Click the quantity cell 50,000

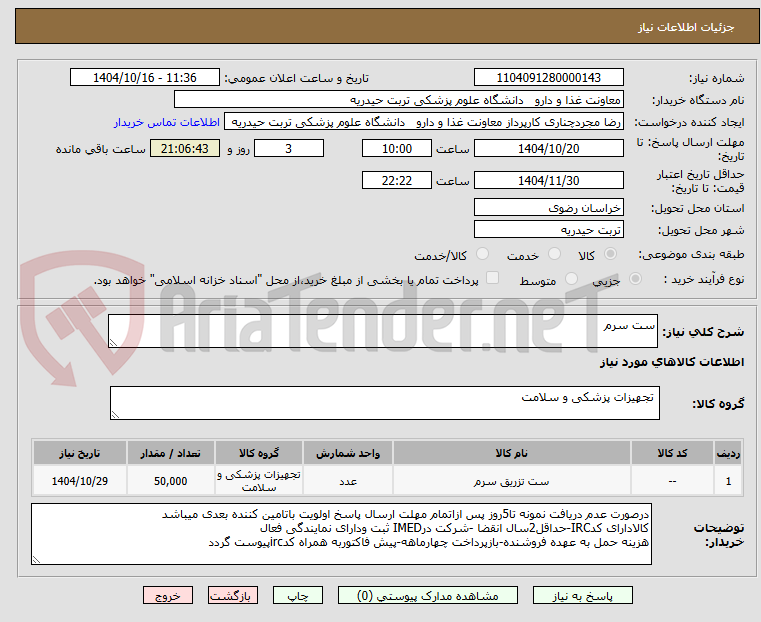tap(170, 481)
